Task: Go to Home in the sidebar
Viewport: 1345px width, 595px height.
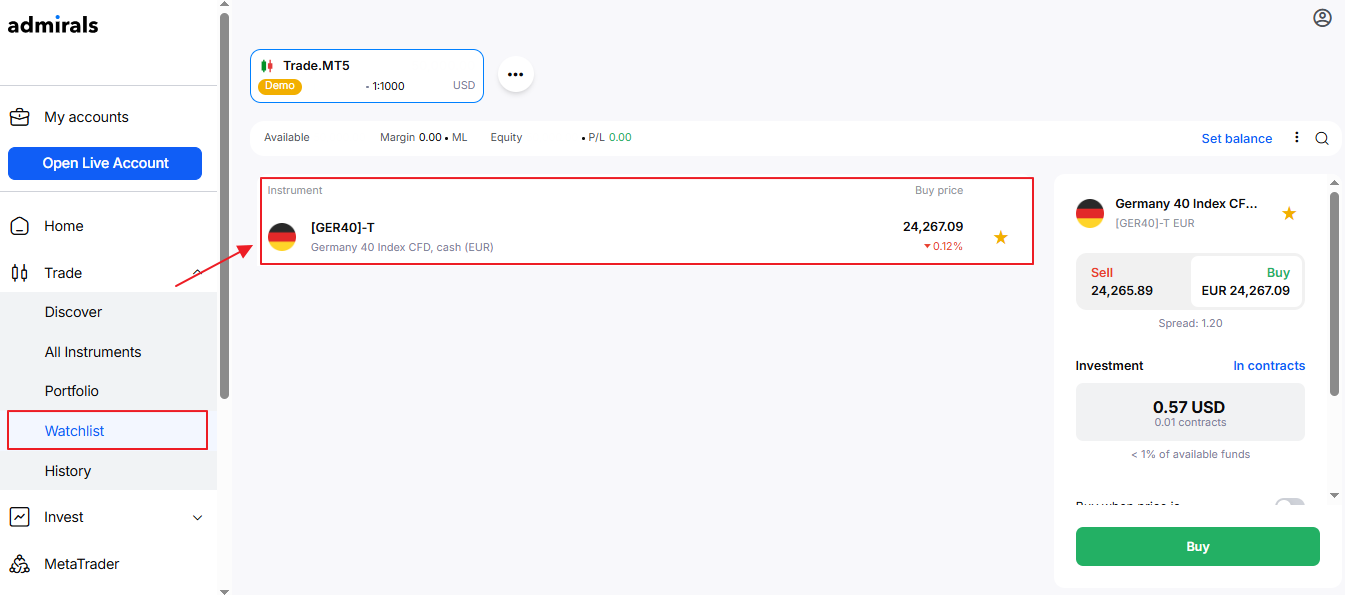Action: pos(64,226)
